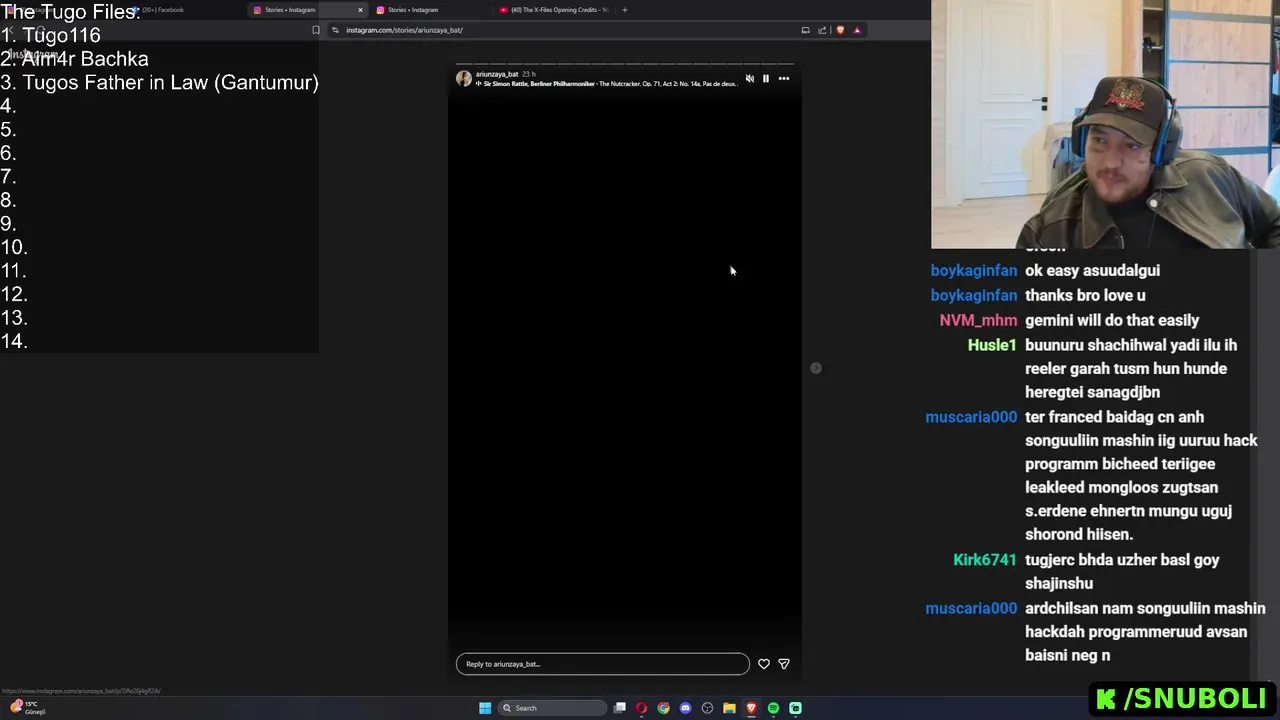
Task: Open Discord from the taskbar
Action: pyautogui.click(x=685, y=708)
